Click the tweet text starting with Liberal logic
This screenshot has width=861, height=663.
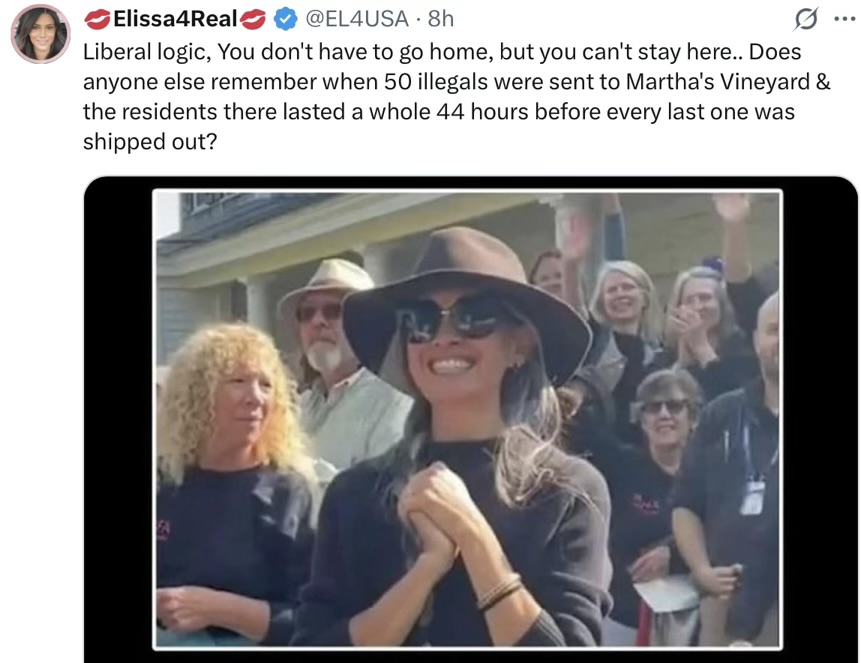click(x=456, y=97)
